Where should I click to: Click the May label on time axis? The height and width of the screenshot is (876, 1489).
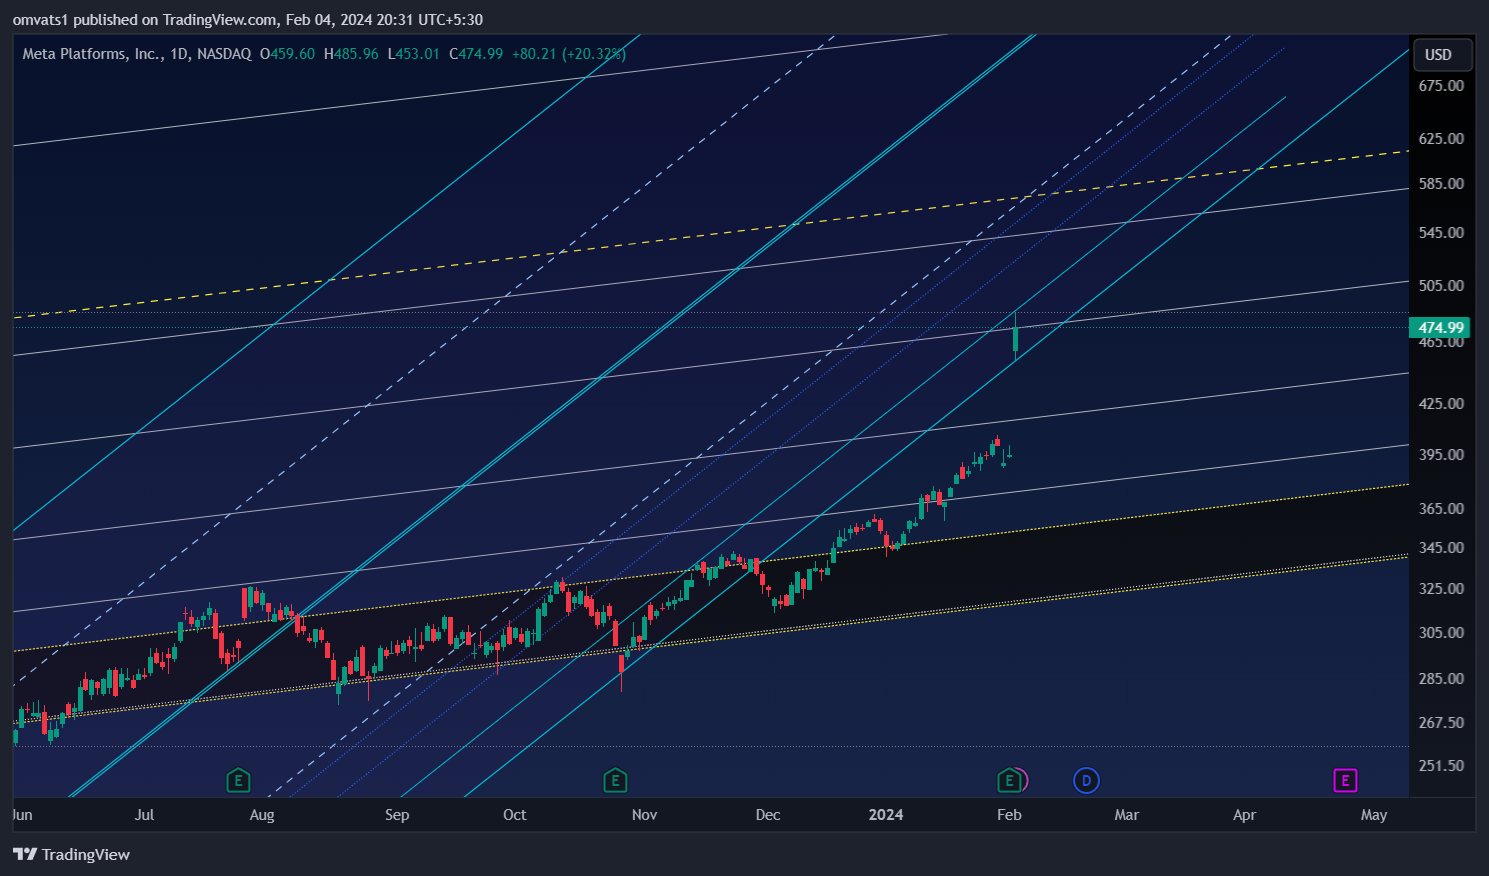point(1374,815)
